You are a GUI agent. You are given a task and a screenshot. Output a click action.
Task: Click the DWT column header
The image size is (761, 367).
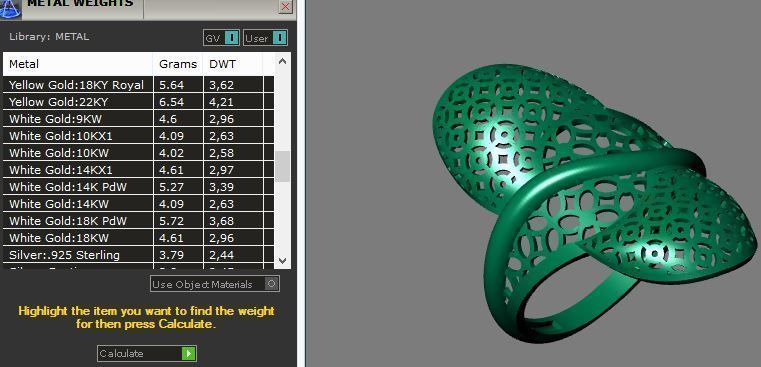[x=233, y=64]
